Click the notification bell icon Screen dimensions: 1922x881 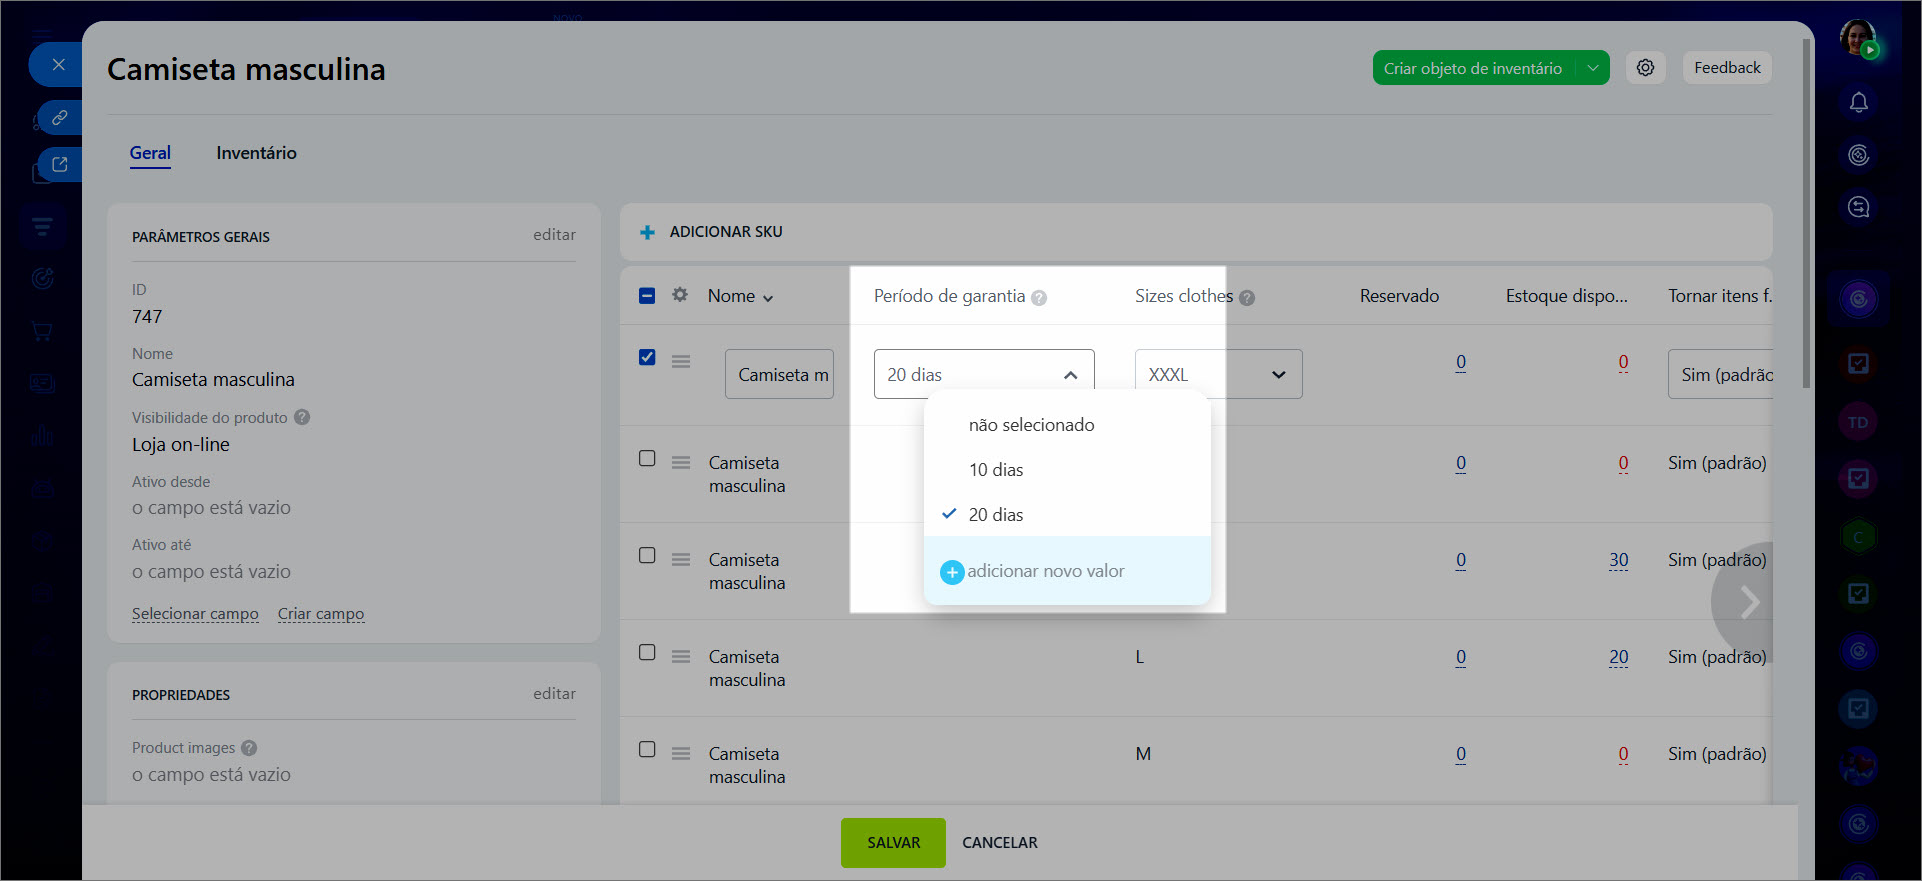click(x=1858, y=103)
